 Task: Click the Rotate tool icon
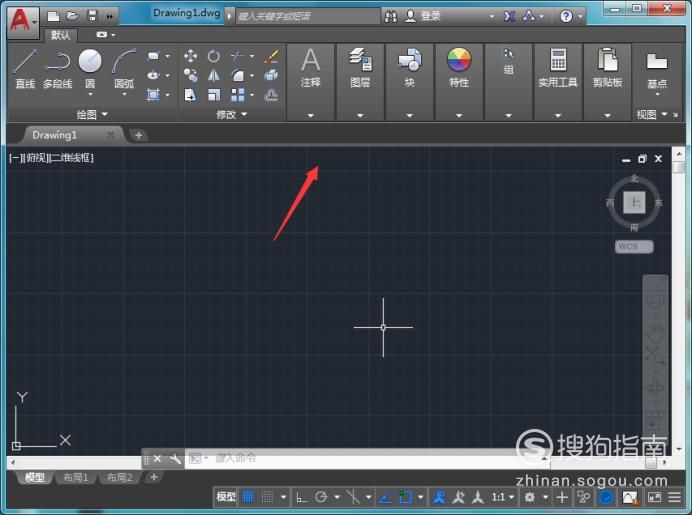click(x=214, y=56)
